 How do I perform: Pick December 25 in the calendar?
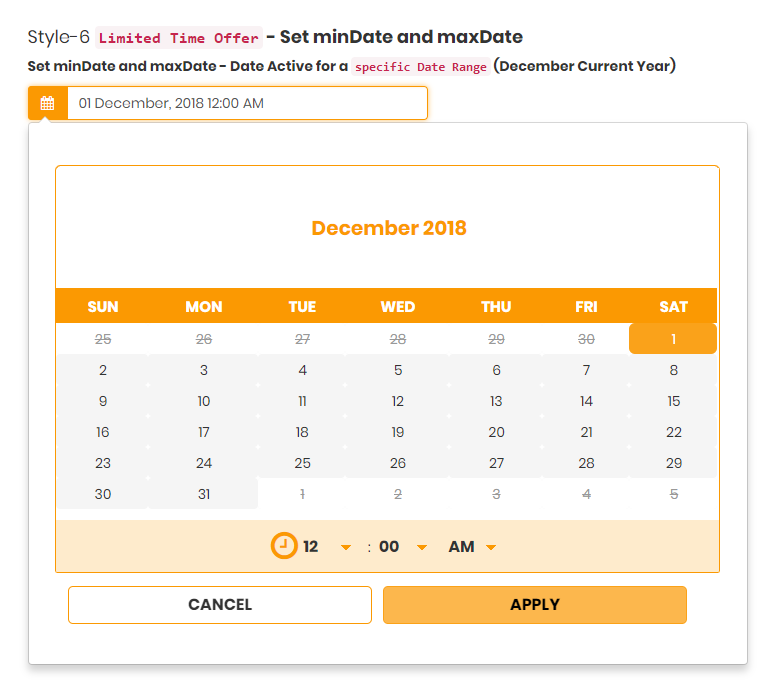pos(302,463)
